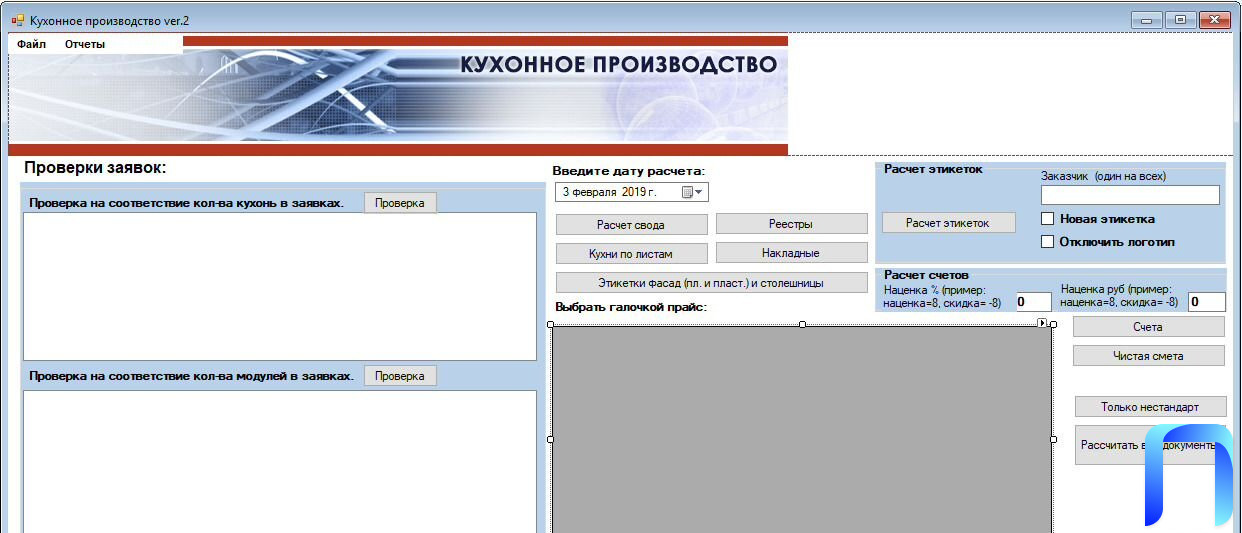Viewport: 1242px width, 533px height.
Task: Open the Файл menu
Action: pyautogui.click(x=31, y=44)
